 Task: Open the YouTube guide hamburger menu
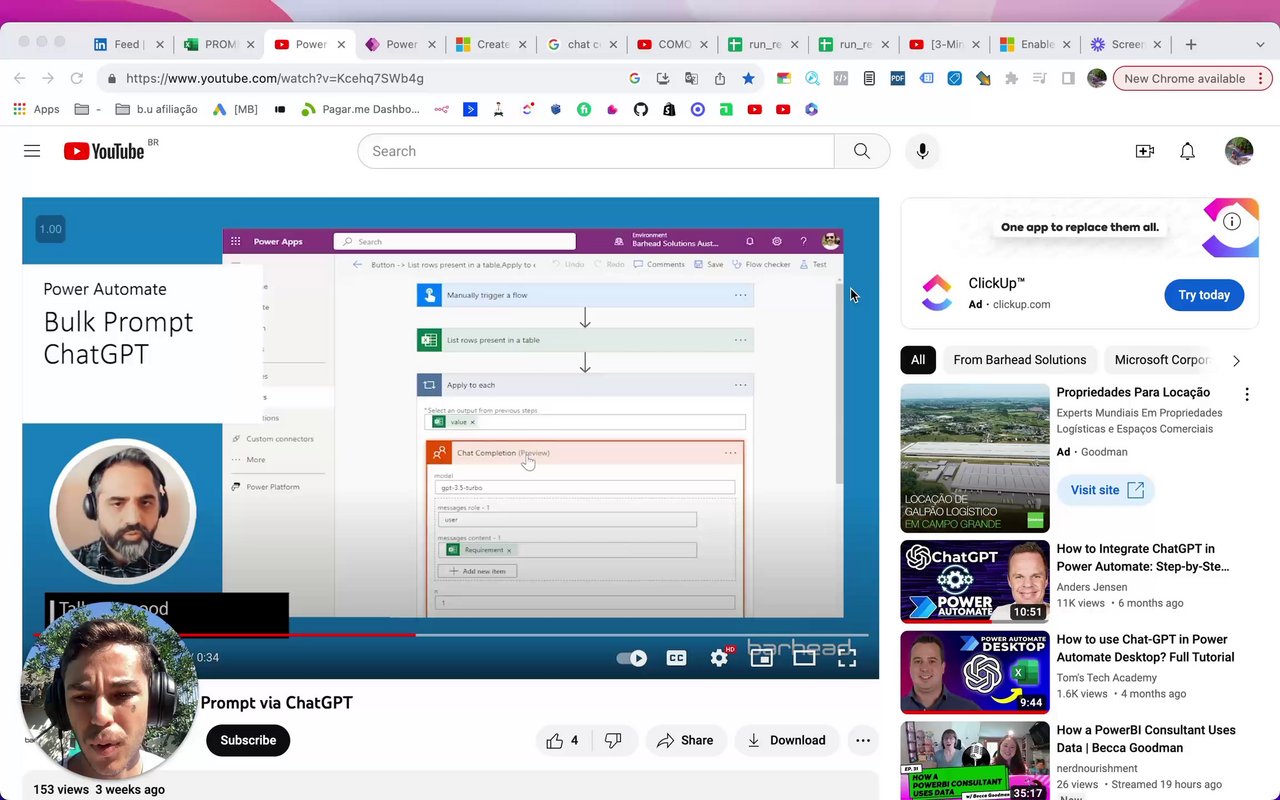pyautogui.click(x=32, y=151)
